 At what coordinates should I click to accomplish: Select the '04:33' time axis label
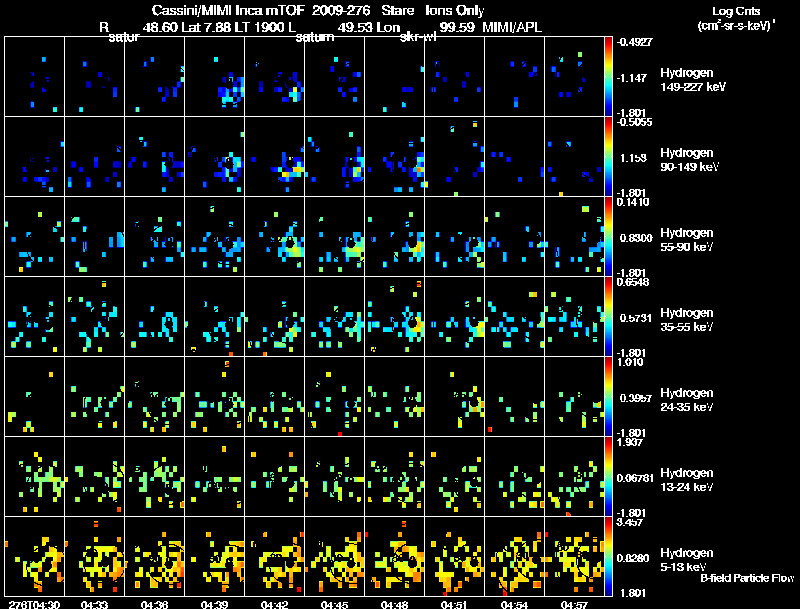(94, 604)
